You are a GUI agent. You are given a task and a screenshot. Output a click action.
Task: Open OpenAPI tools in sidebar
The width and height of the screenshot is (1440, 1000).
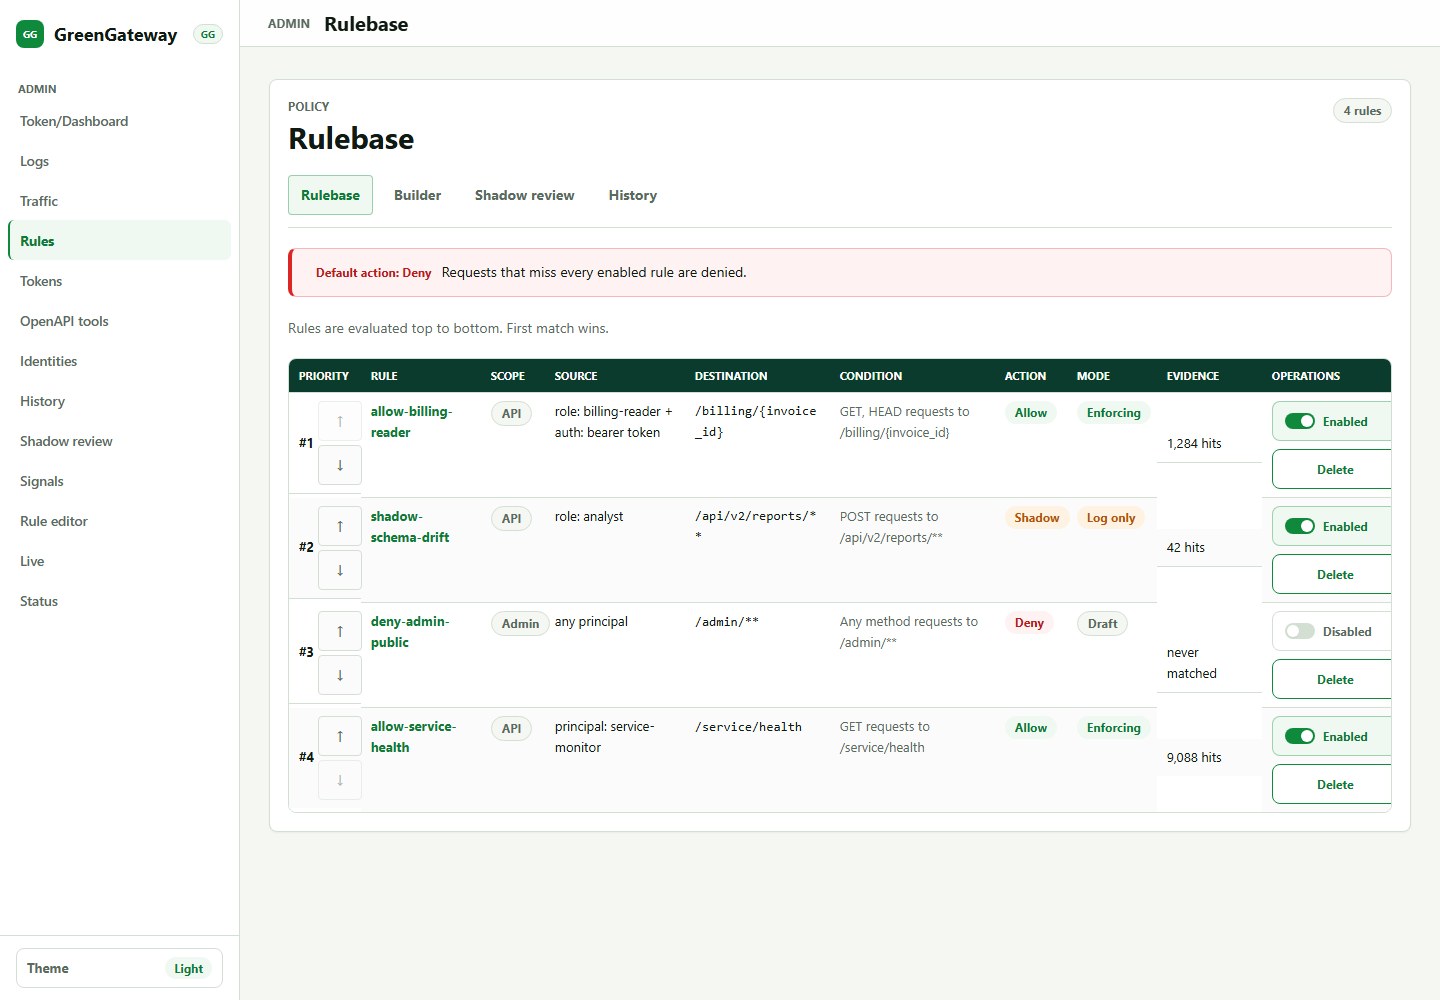tap(120, 321)
